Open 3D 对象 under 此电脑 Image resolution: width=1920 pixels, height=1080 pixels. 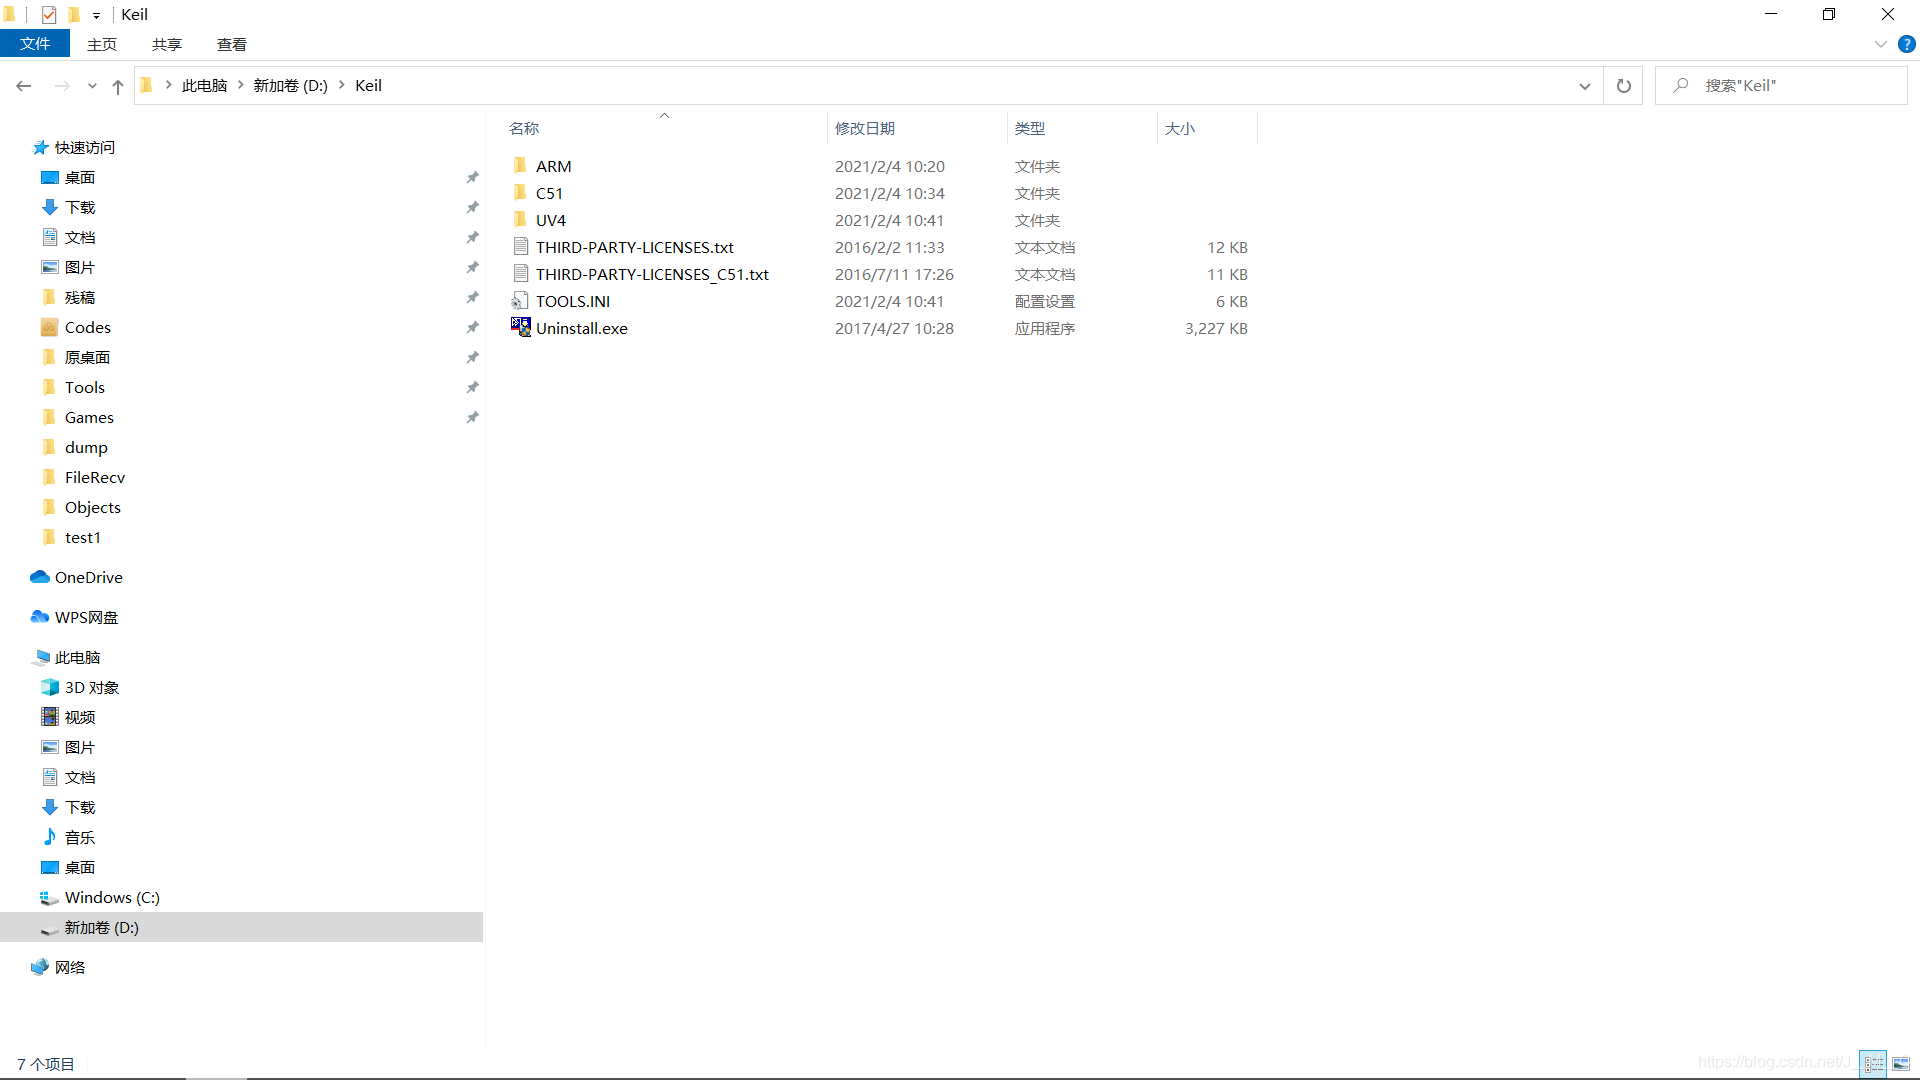point(92,687)
